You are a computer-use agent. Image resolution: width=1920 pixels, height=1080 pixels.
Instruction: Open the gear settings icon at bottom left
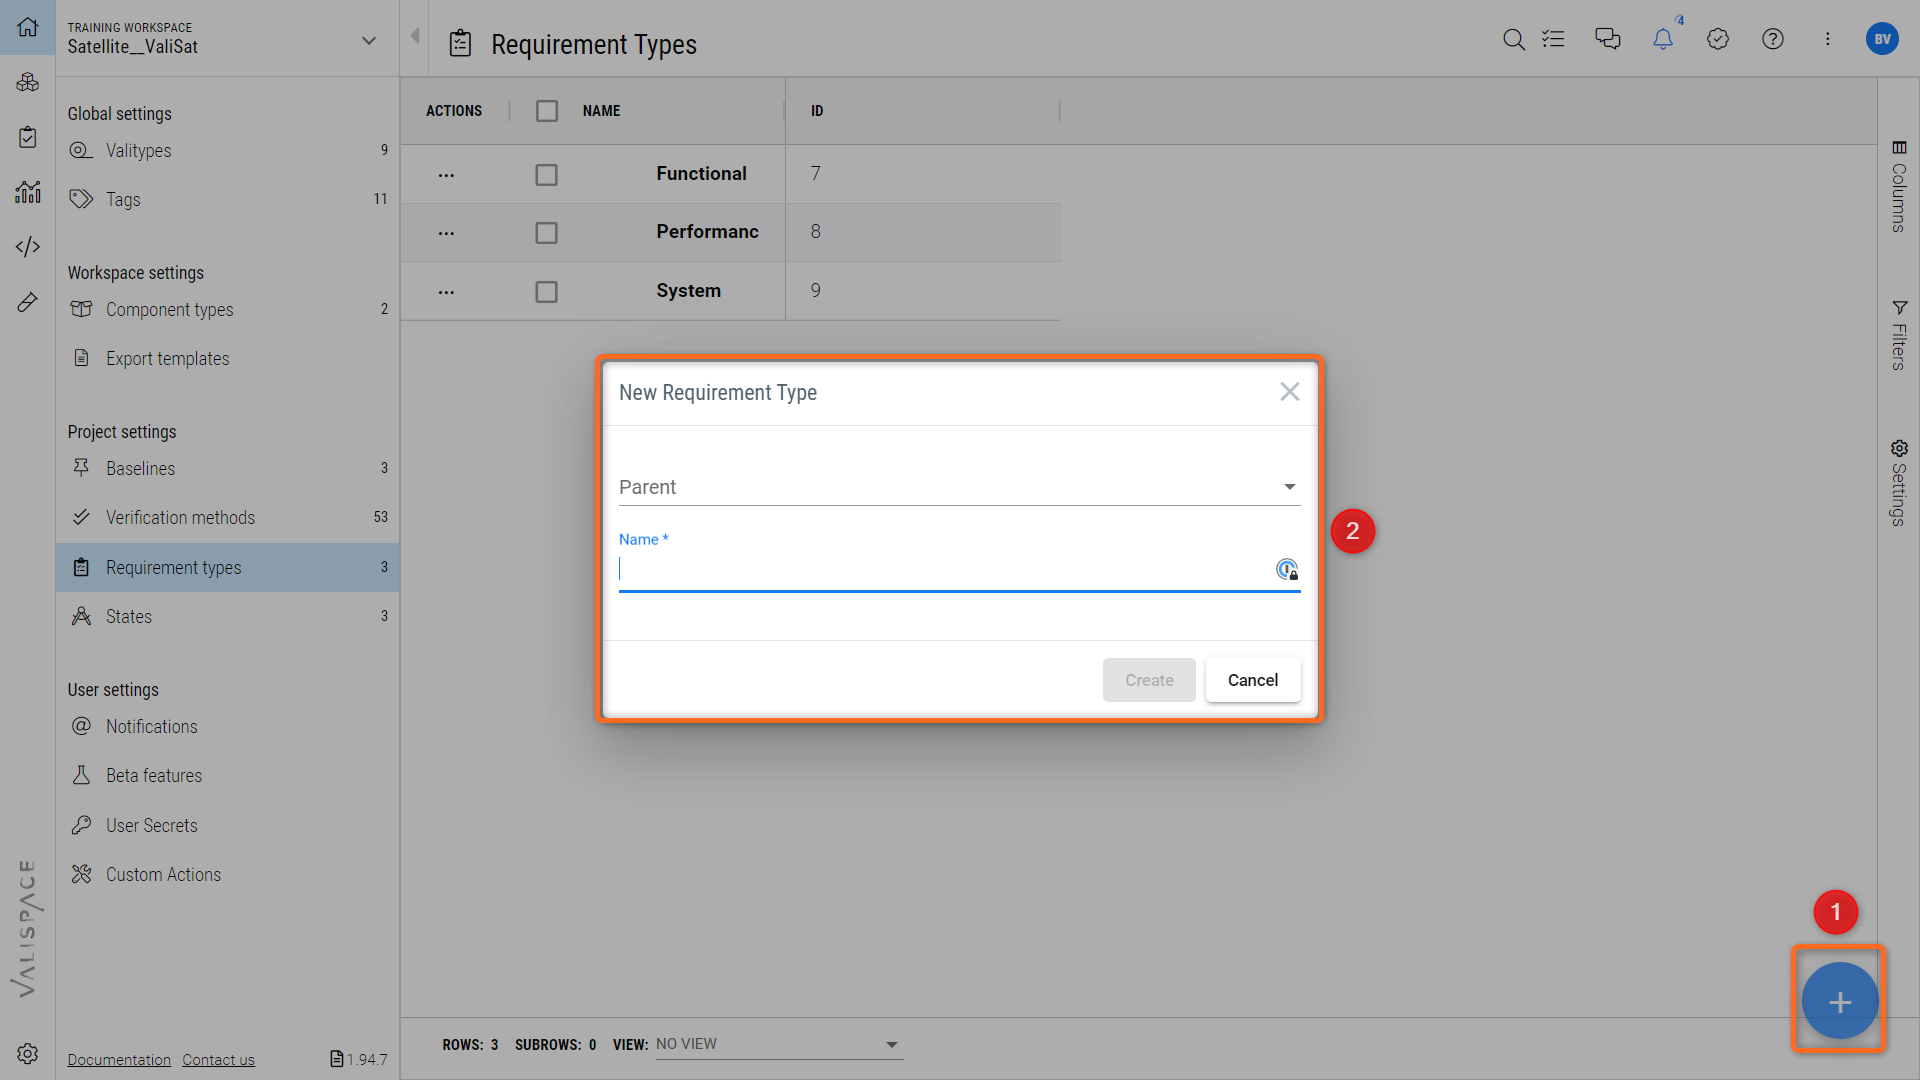click(x=28, y=1053)
